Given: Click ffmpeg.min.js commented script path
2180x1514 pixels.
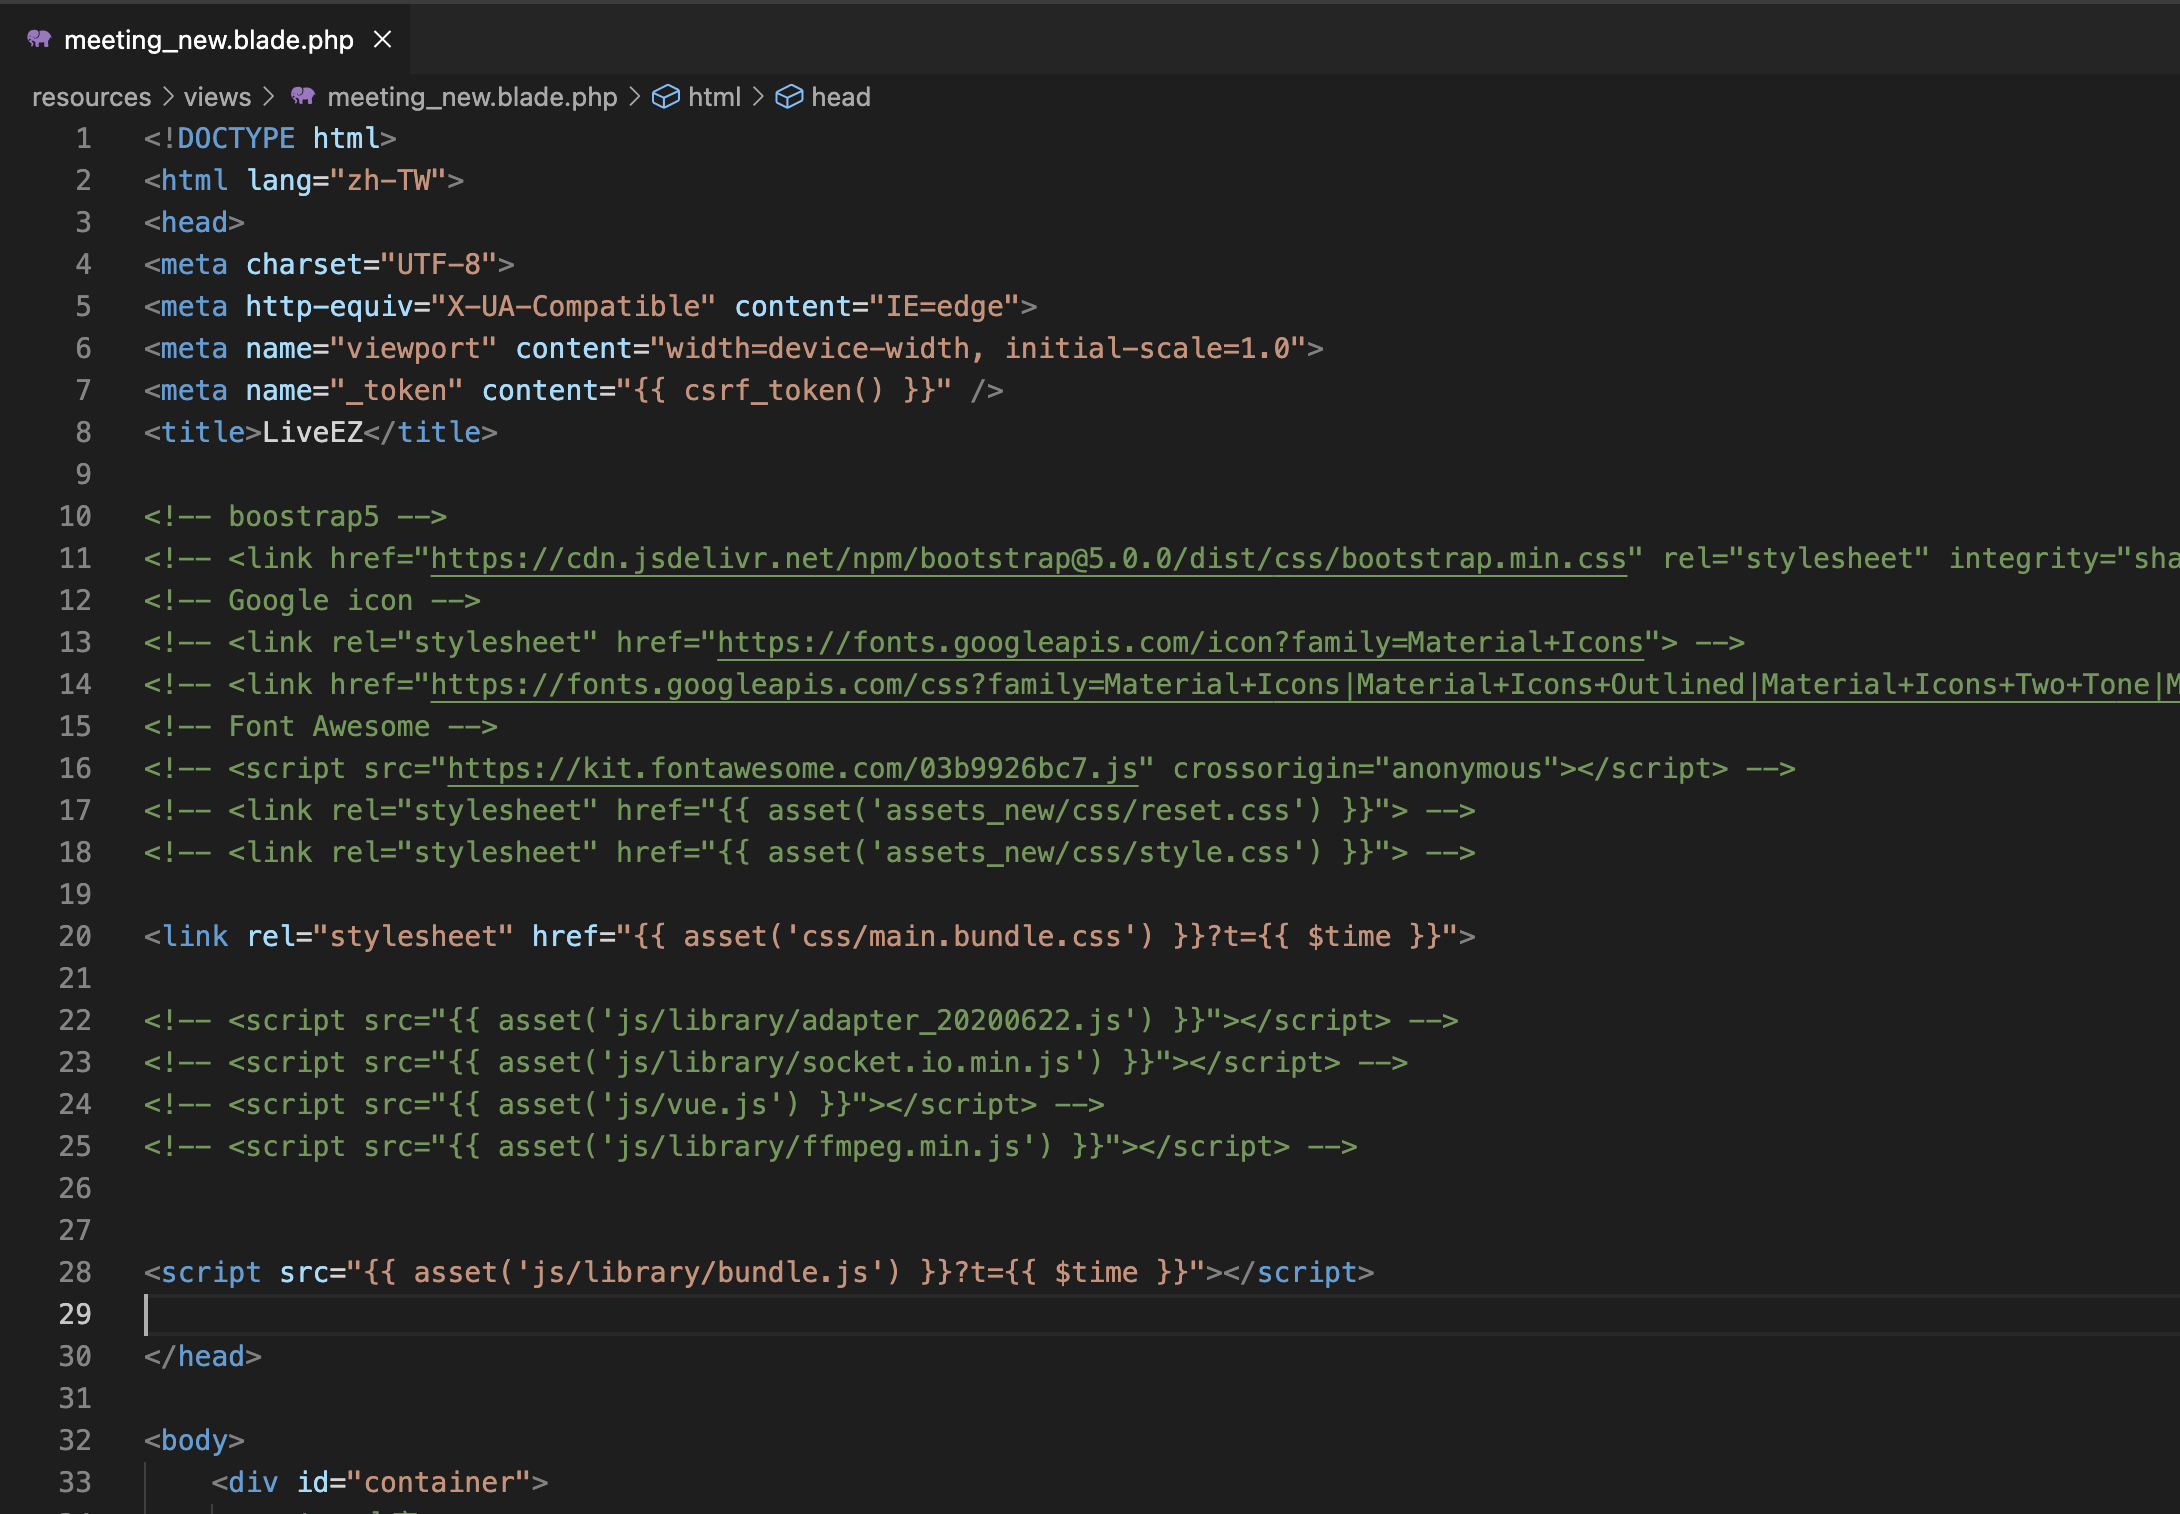Looking at the screenshot, I should click(817, 1146).
